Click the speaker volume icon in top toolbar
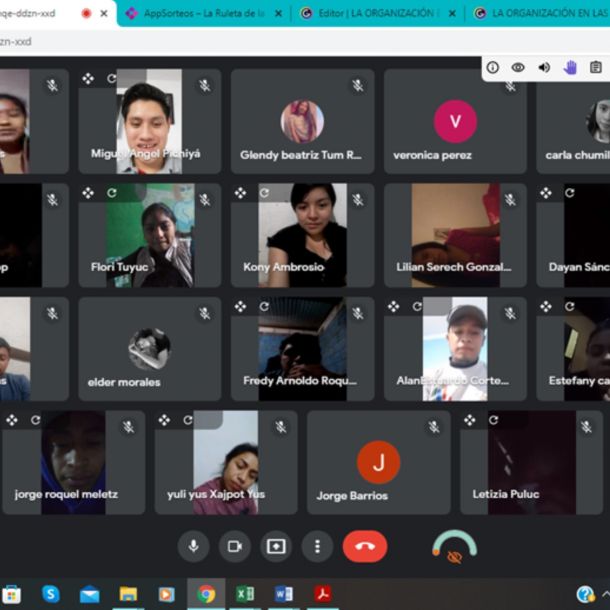This screenshot has width=610, height=610. click(x=544, y=67)
